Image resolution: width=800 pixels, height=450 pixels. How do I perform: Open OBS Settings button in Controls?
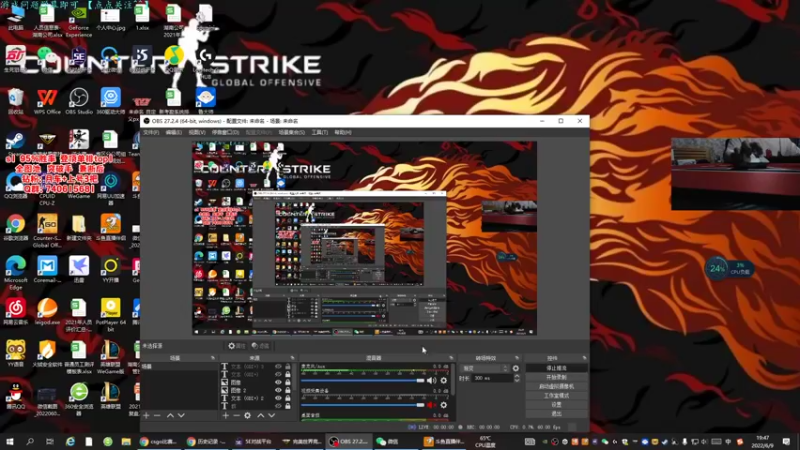(x=556, y=405)
